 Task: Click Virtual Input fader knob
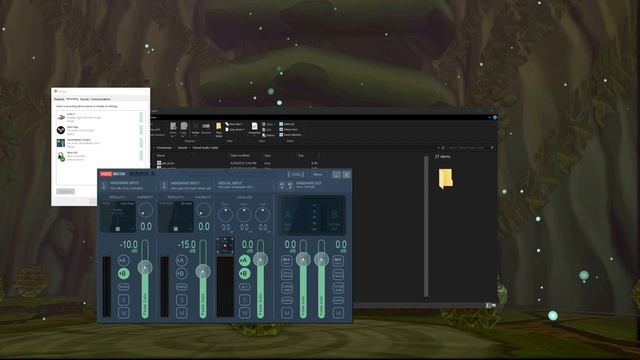[x=260, y=259]
